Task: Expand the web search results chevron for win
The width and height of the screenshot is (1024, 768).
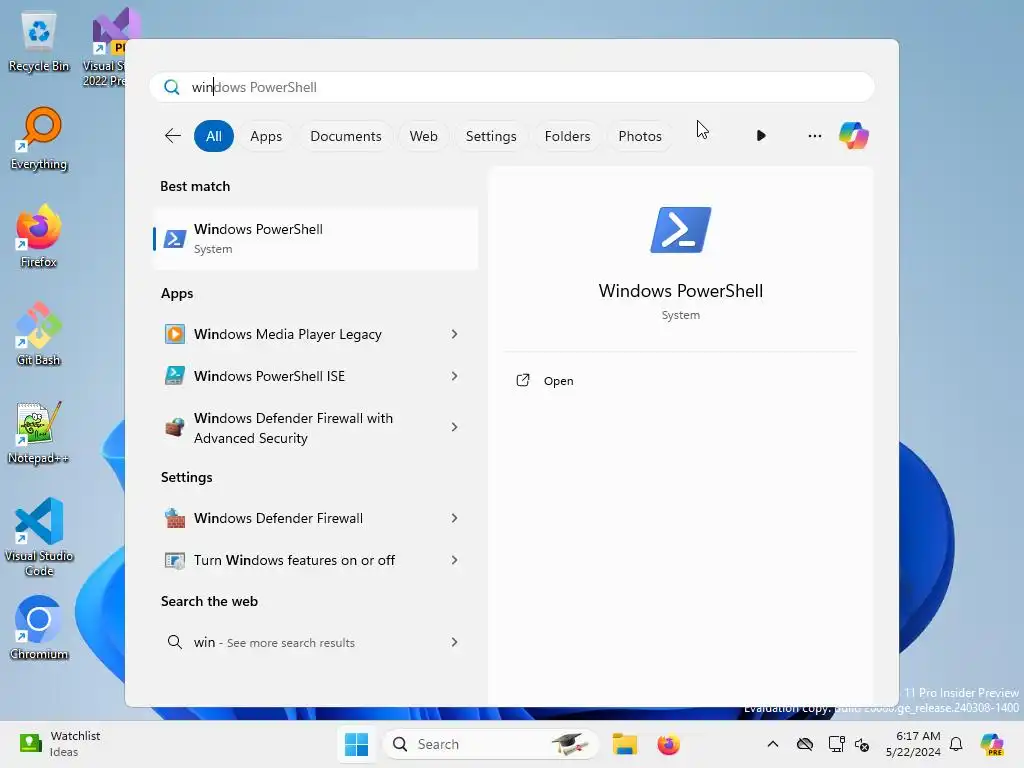Action: [x=455, y=643]
